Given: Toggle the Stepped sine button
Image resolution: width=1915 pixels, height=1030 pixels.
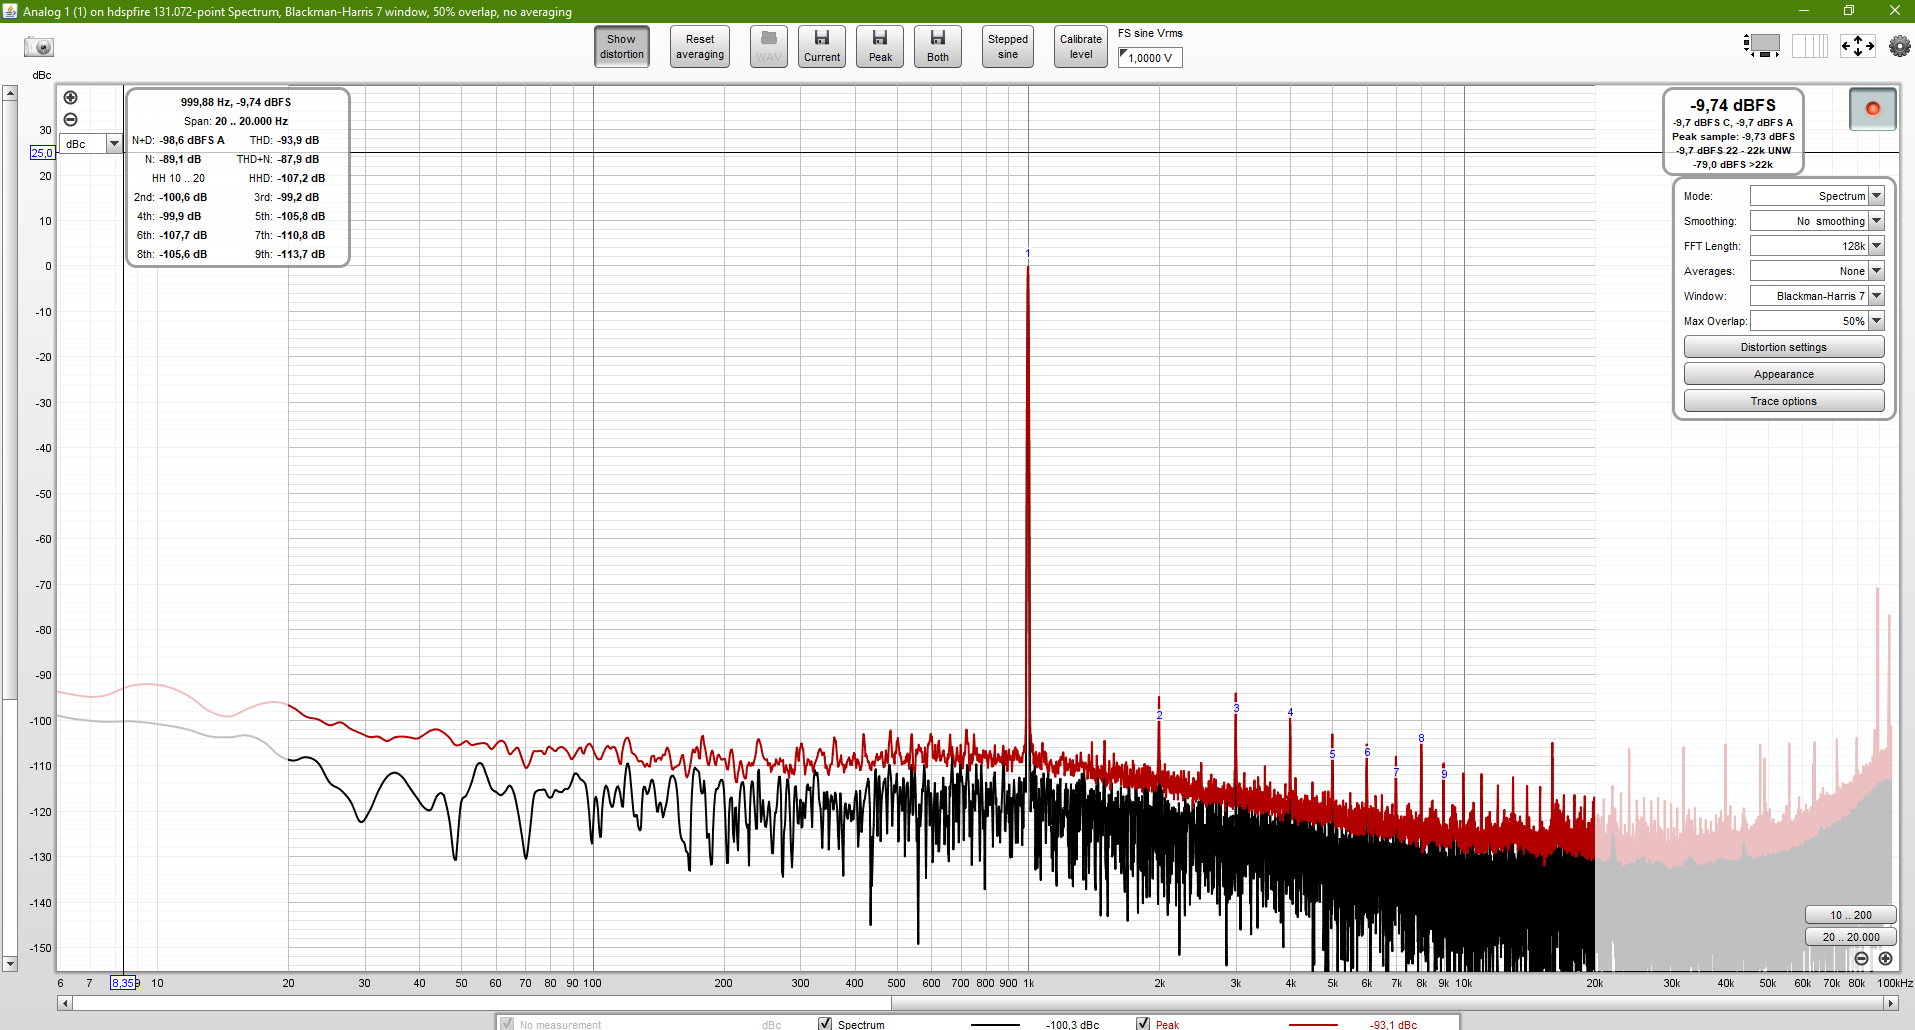Looking at the screenshot, I should [x=1008, y=47].
